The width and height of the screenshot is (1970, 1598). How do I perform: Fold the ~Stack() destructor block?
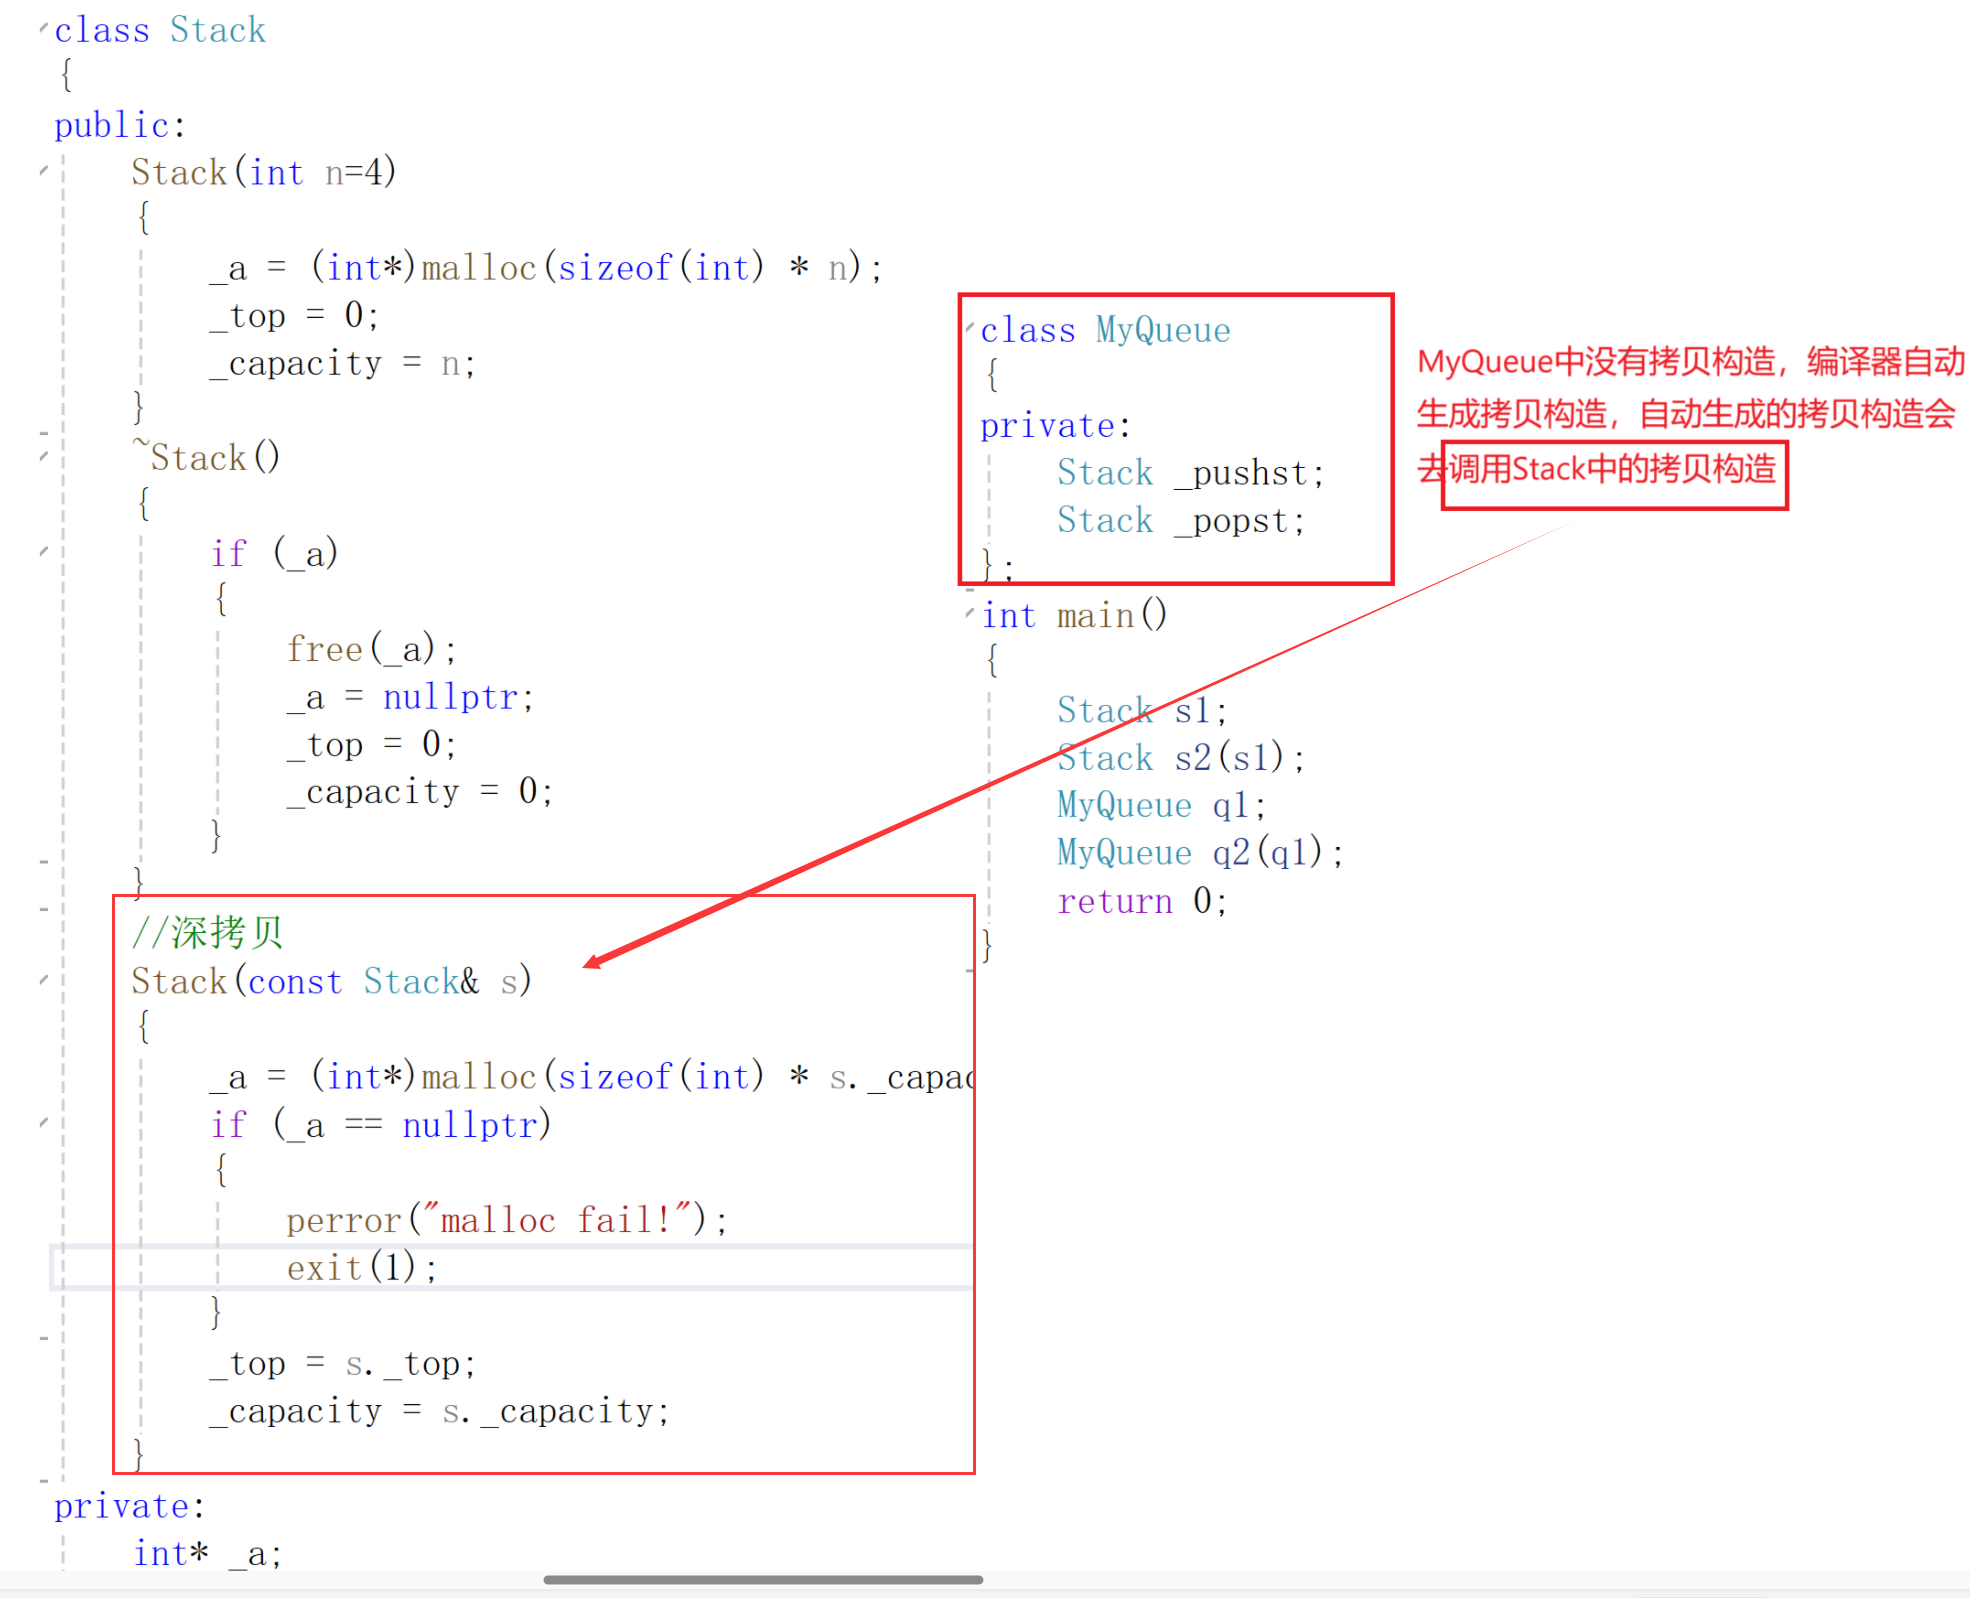click(x=43, y=457)
